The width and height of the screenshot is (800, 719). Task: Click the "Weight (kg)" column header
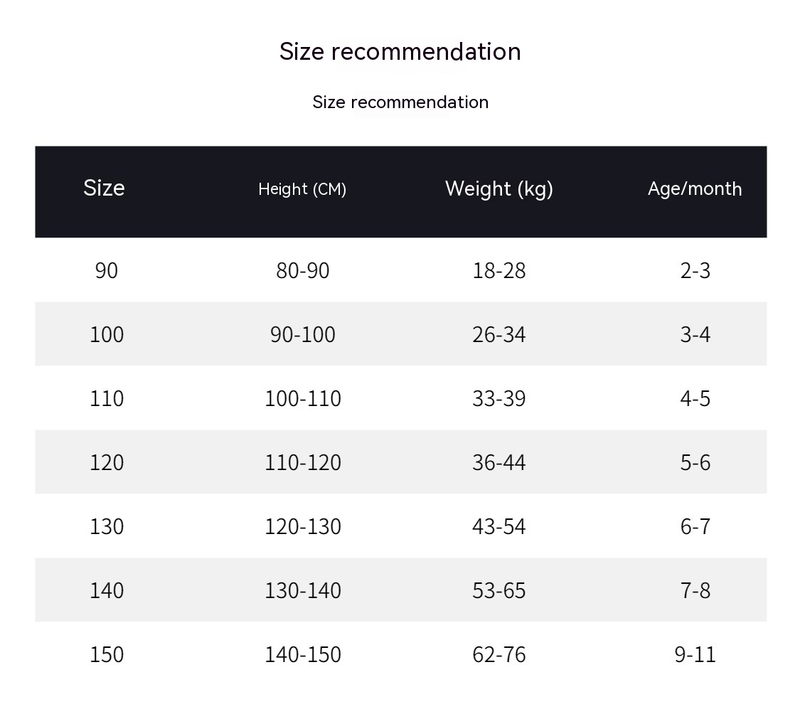click(499, 189)
